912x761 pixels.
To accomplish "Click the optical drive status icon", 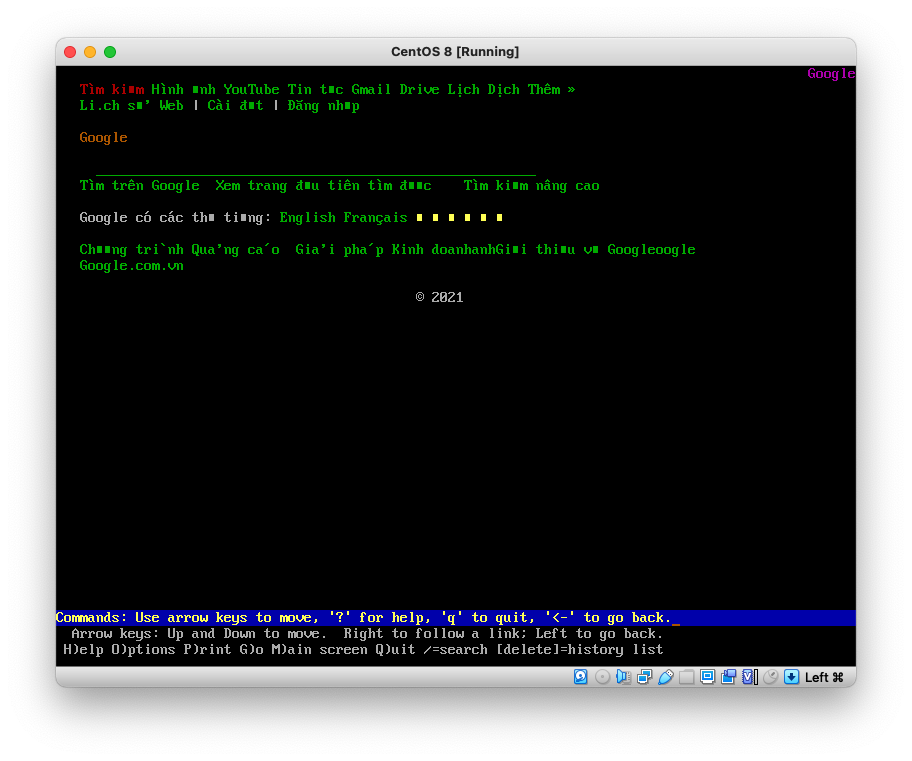I will (x=602, y=677).
